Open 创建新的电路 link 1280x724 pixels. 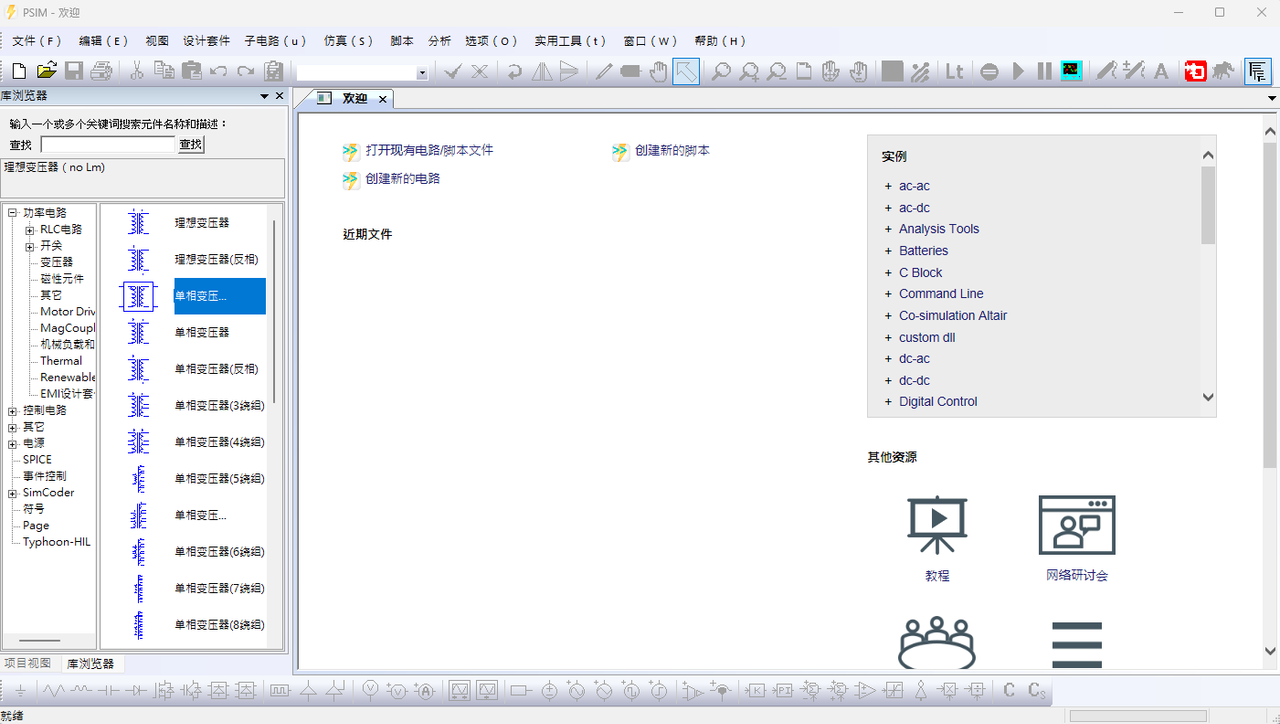click(402, 179)
